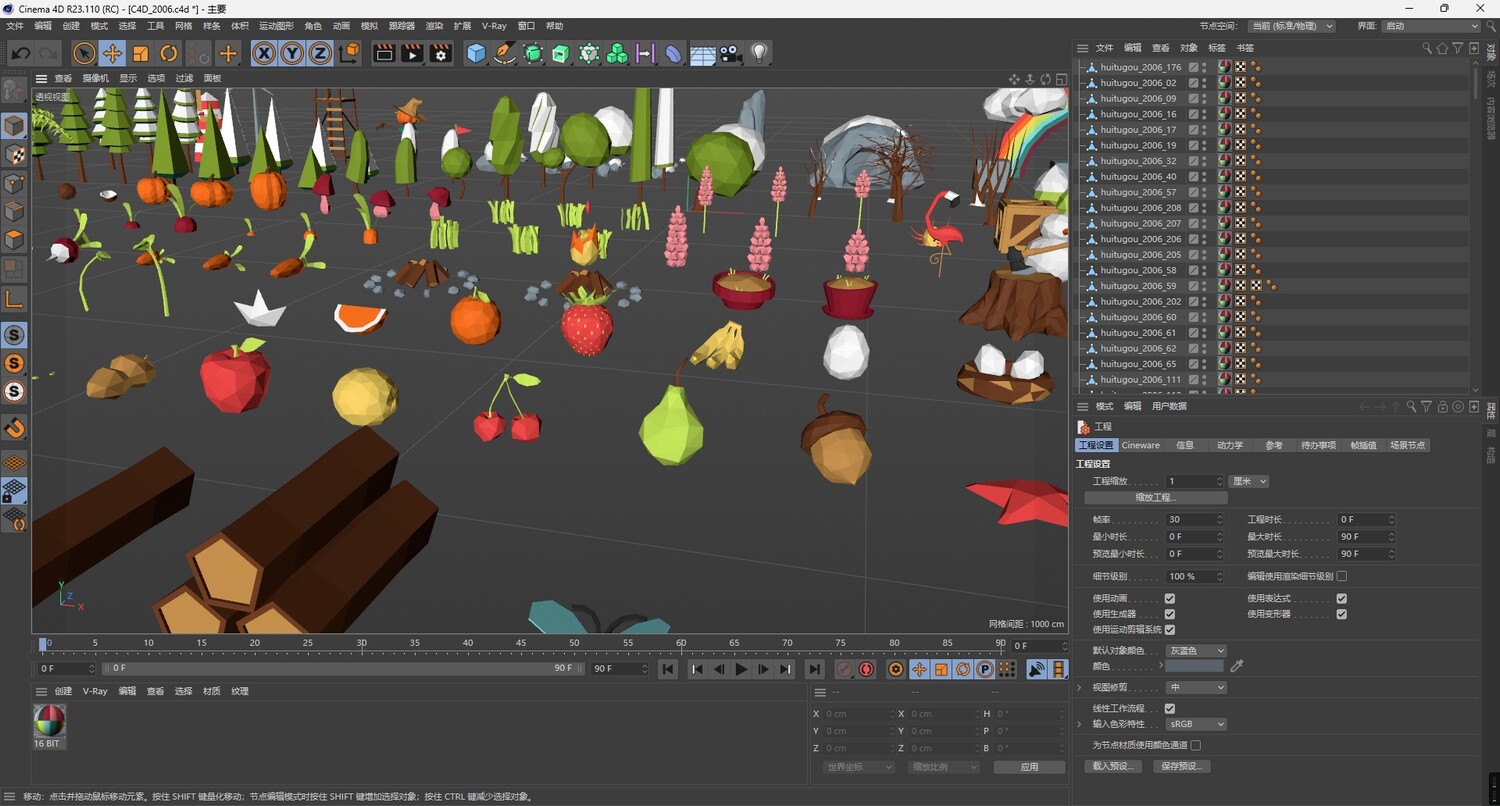Add a cube primitive from toolbar
The height and width of the screenshot is (806, 1500).
click(476, 53)
